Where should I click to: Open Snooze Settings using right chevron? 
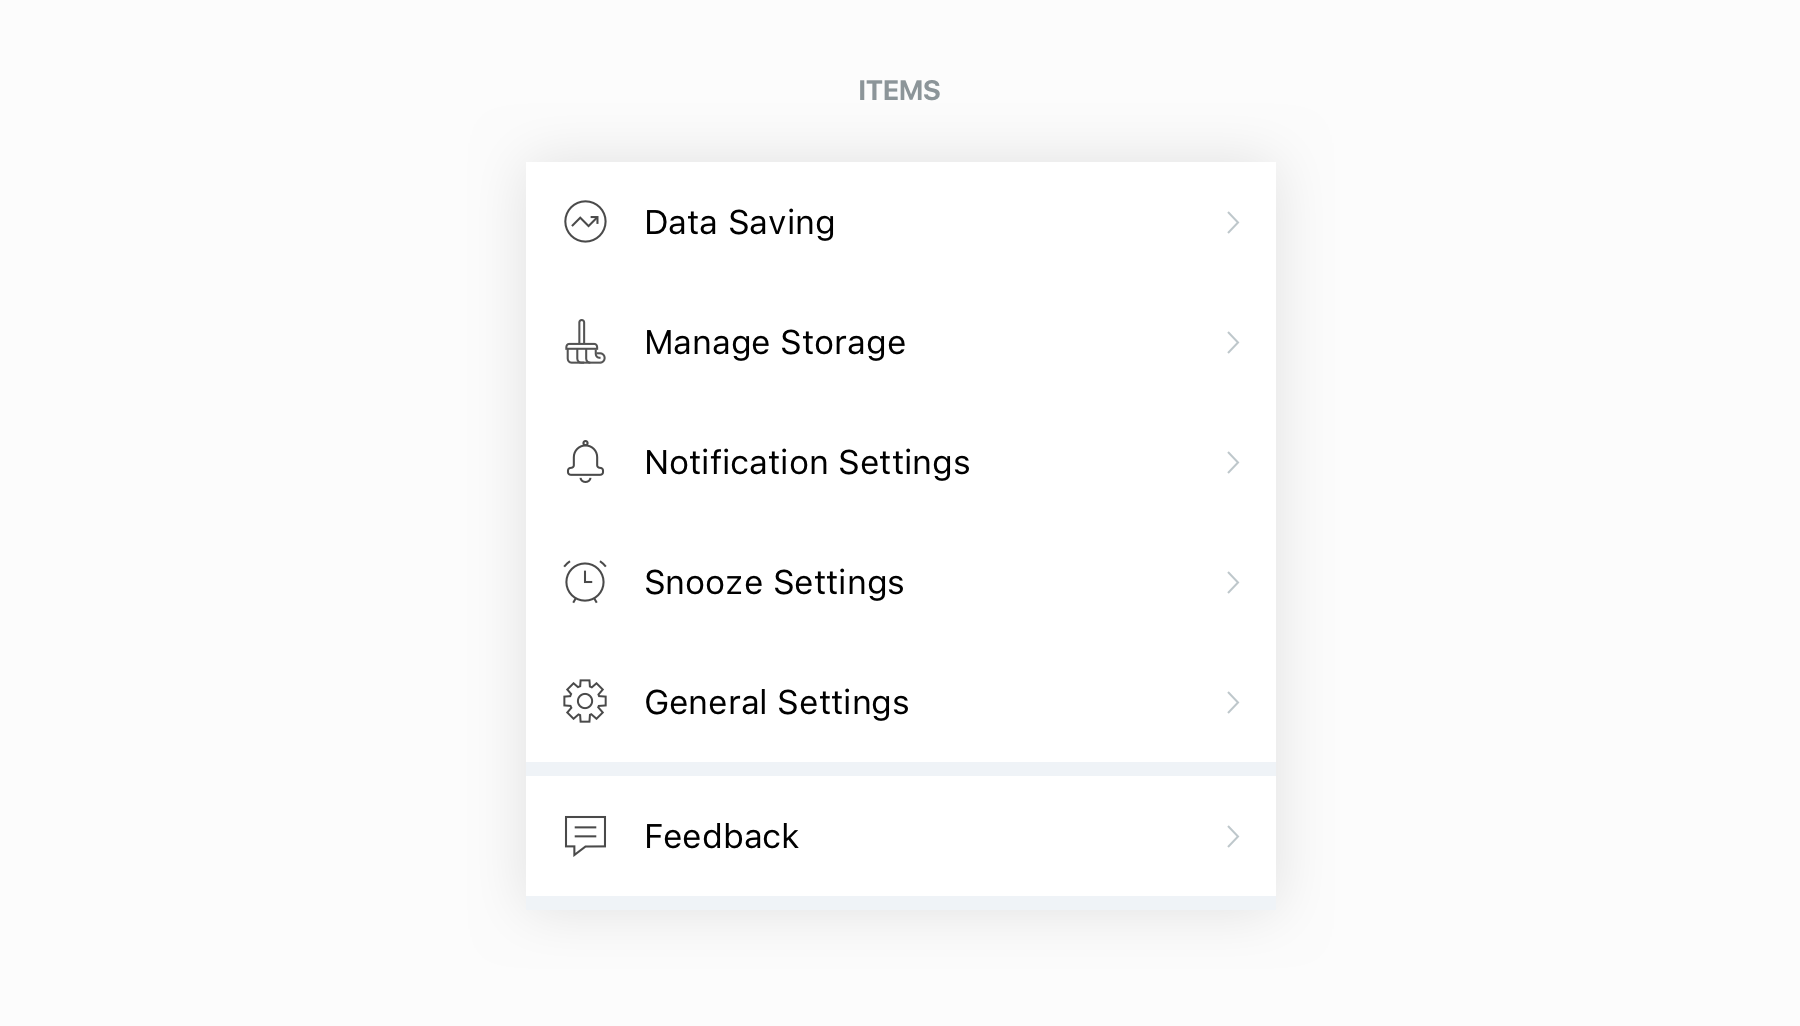click(x=1233, y=582)
